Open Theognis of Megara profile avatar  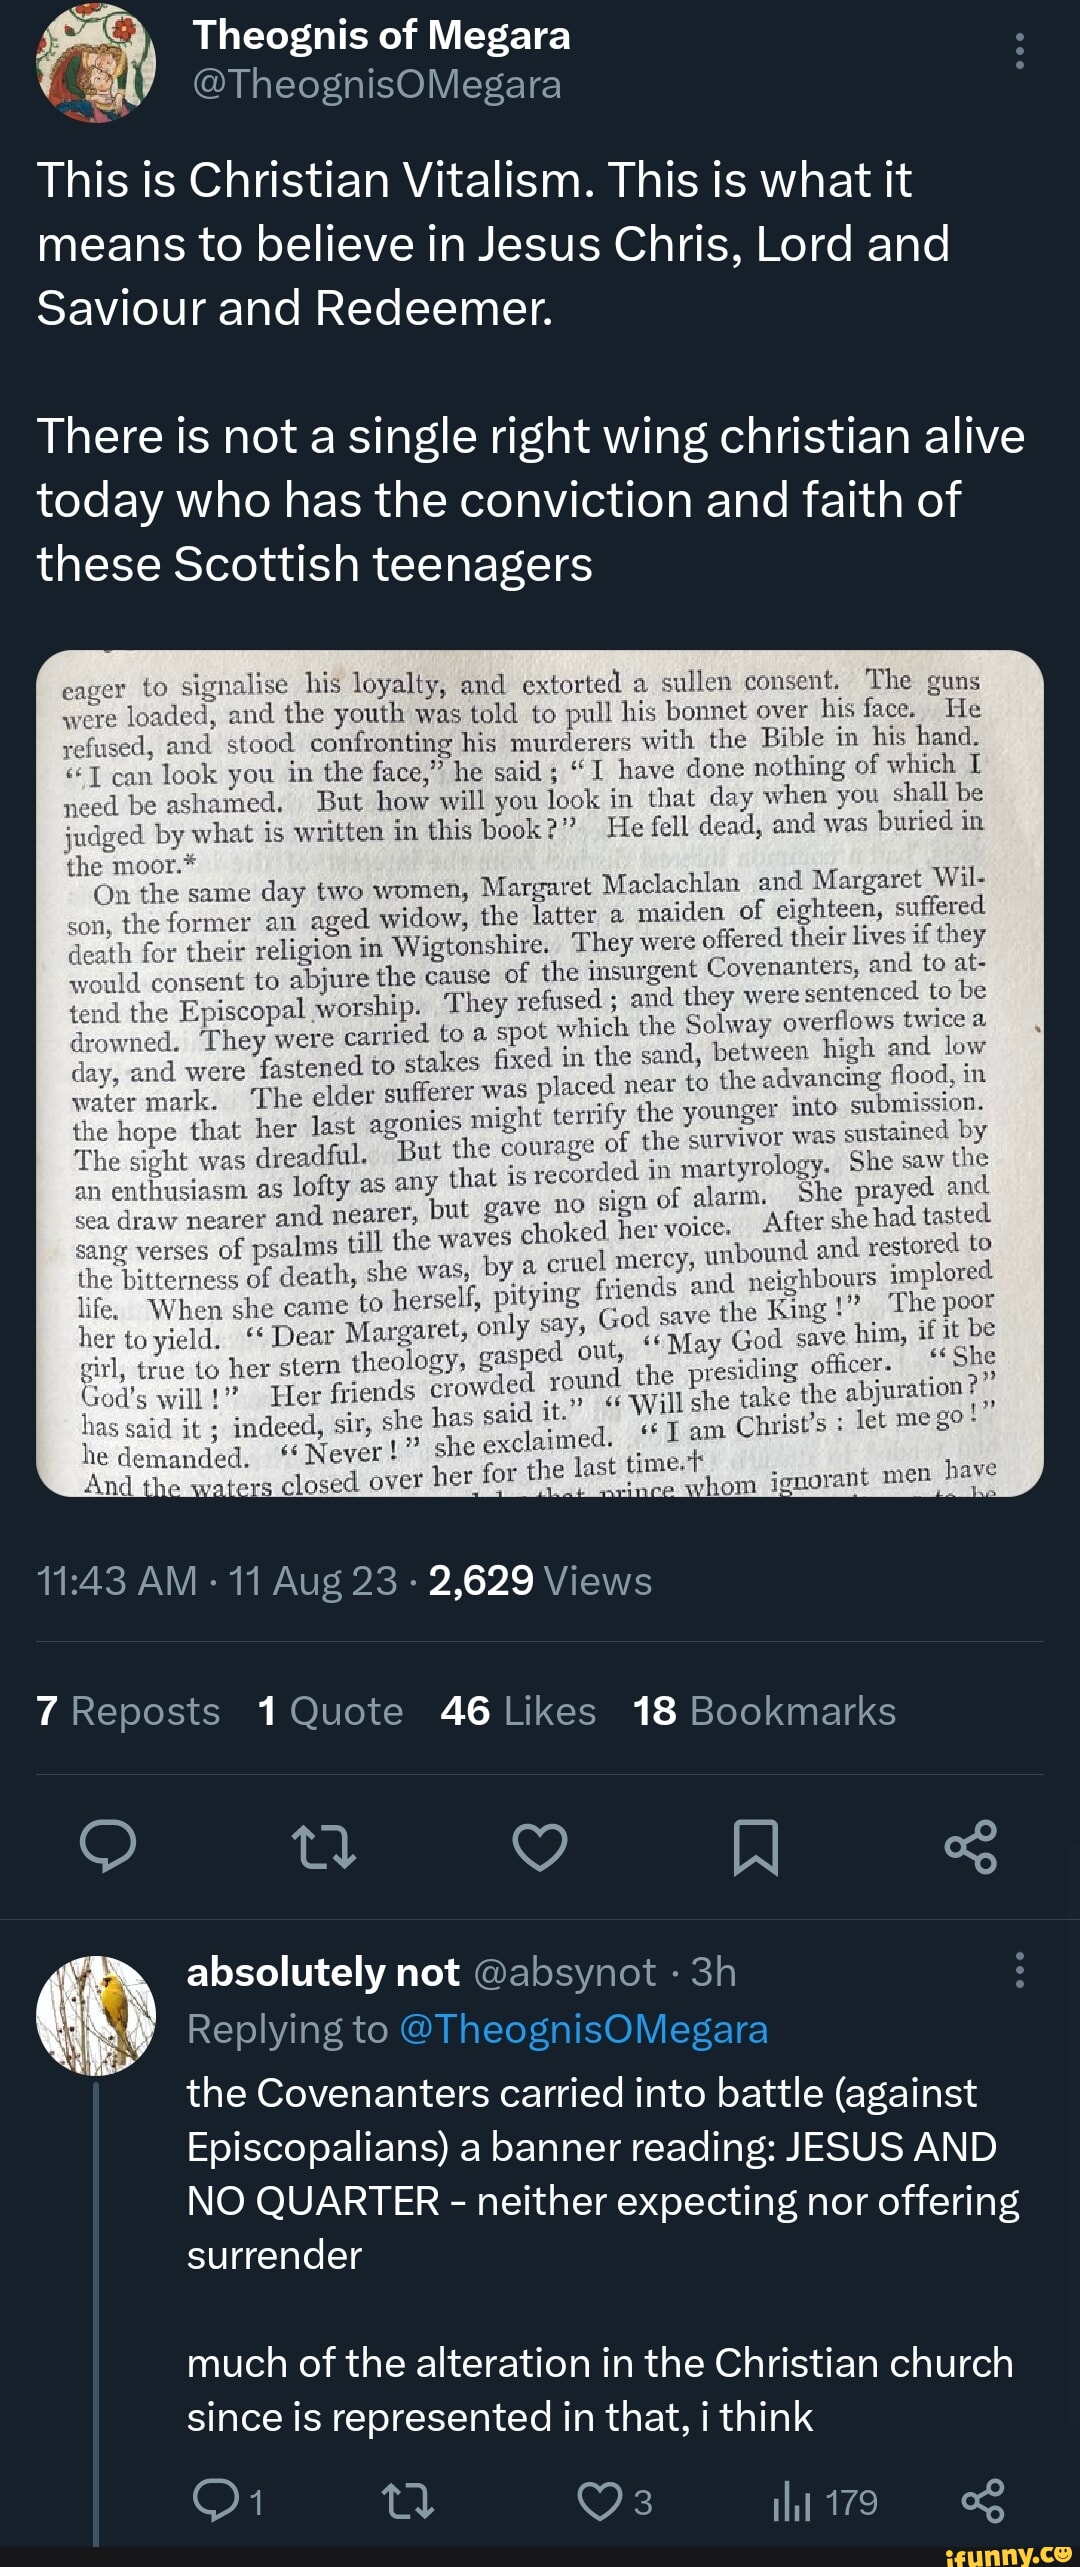point(96,62)
